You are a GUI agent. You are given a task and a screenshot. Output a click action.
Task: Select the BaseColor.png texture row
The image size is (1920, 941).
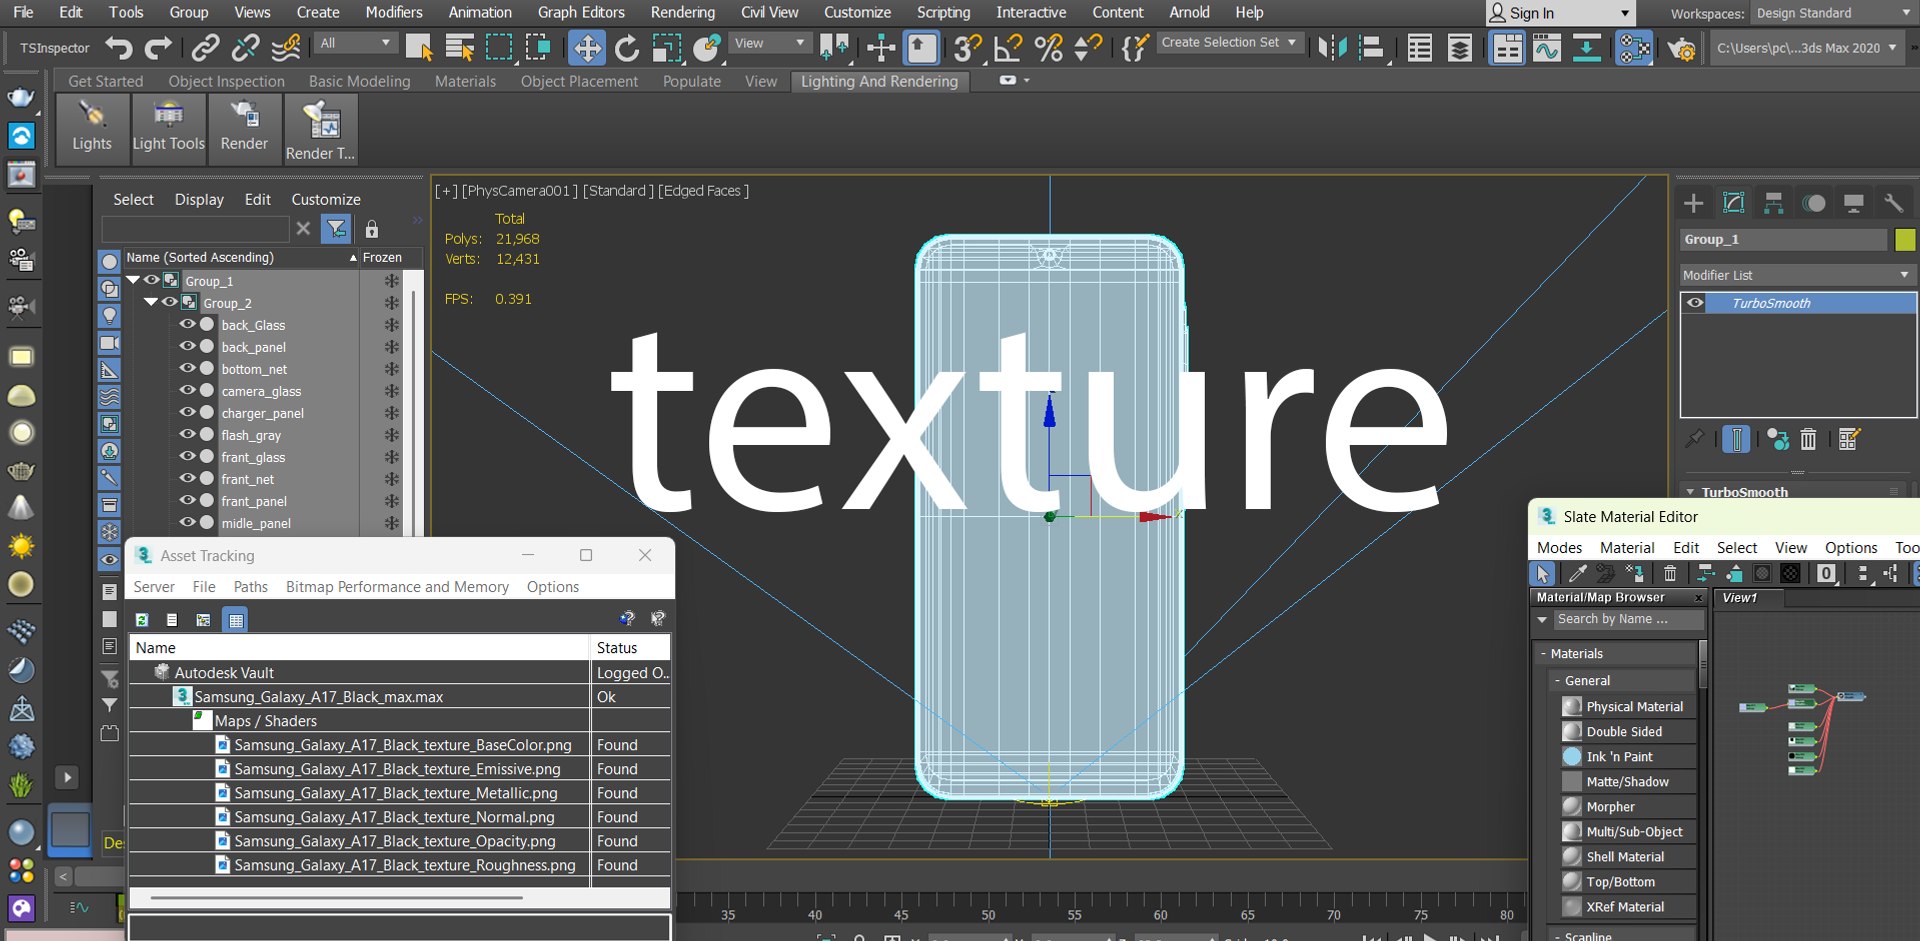[x=399, y=745]
